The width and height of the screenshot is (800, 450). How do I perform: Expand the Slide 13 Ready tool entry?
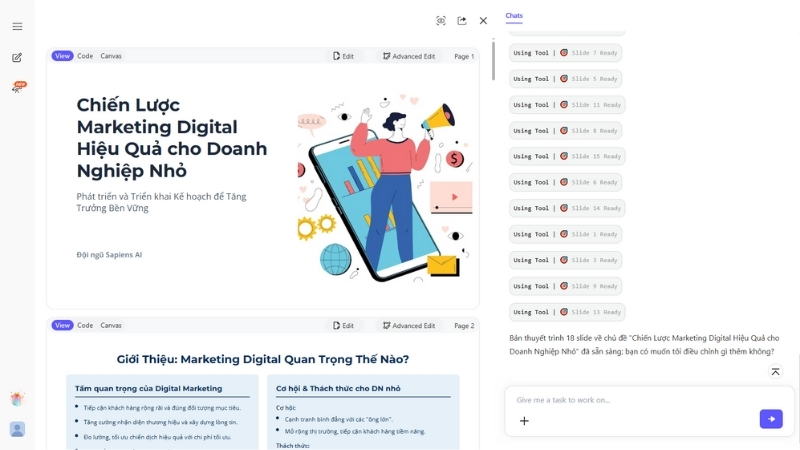[567, 312]
